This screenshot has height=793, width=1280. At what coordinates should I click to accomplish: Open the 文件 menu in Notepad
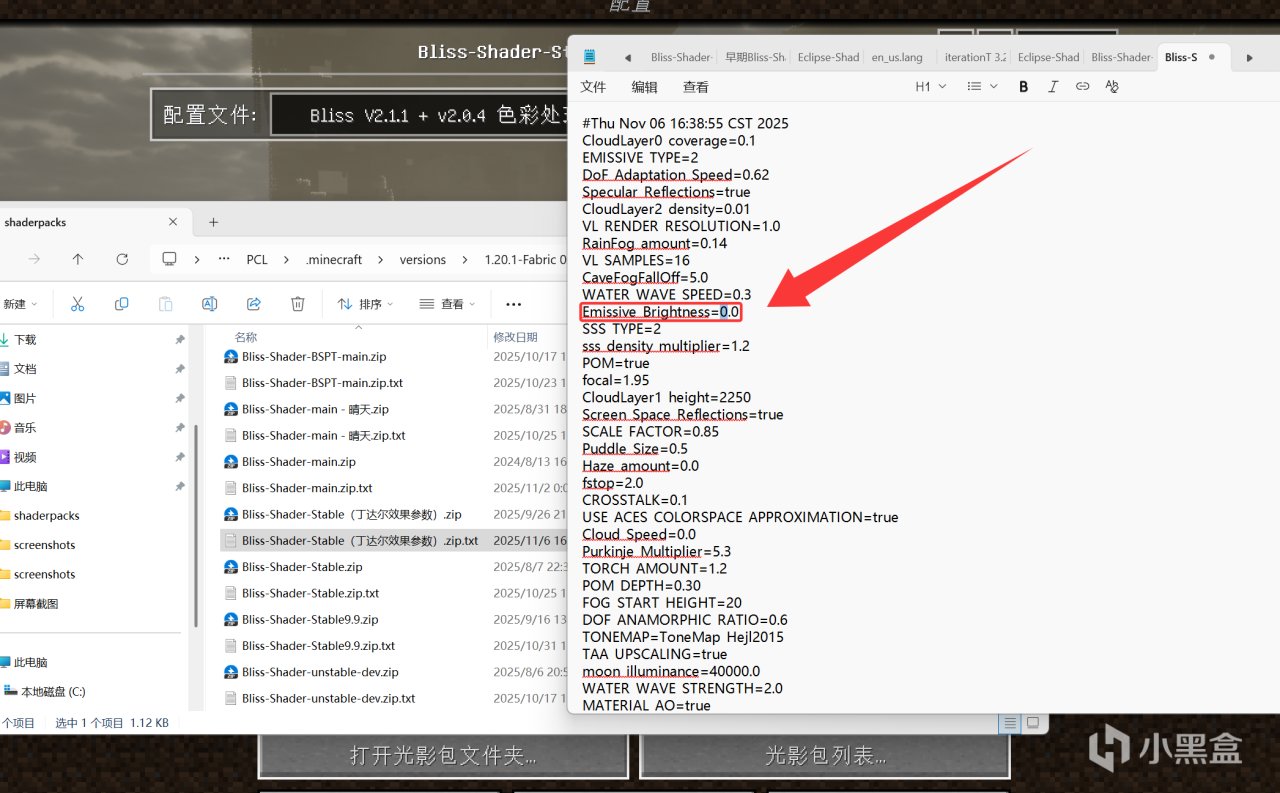click(593, 87)
